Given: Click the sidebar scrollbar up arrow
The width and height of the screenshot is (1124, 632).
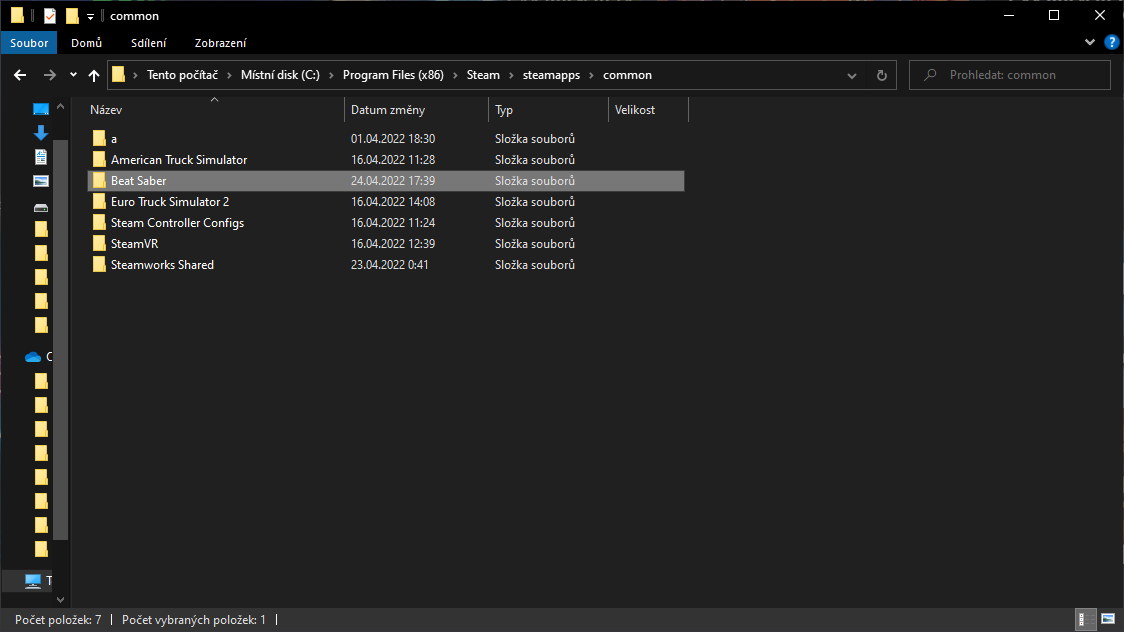Looking at the screenshot, I should click(x=60, y=107).
